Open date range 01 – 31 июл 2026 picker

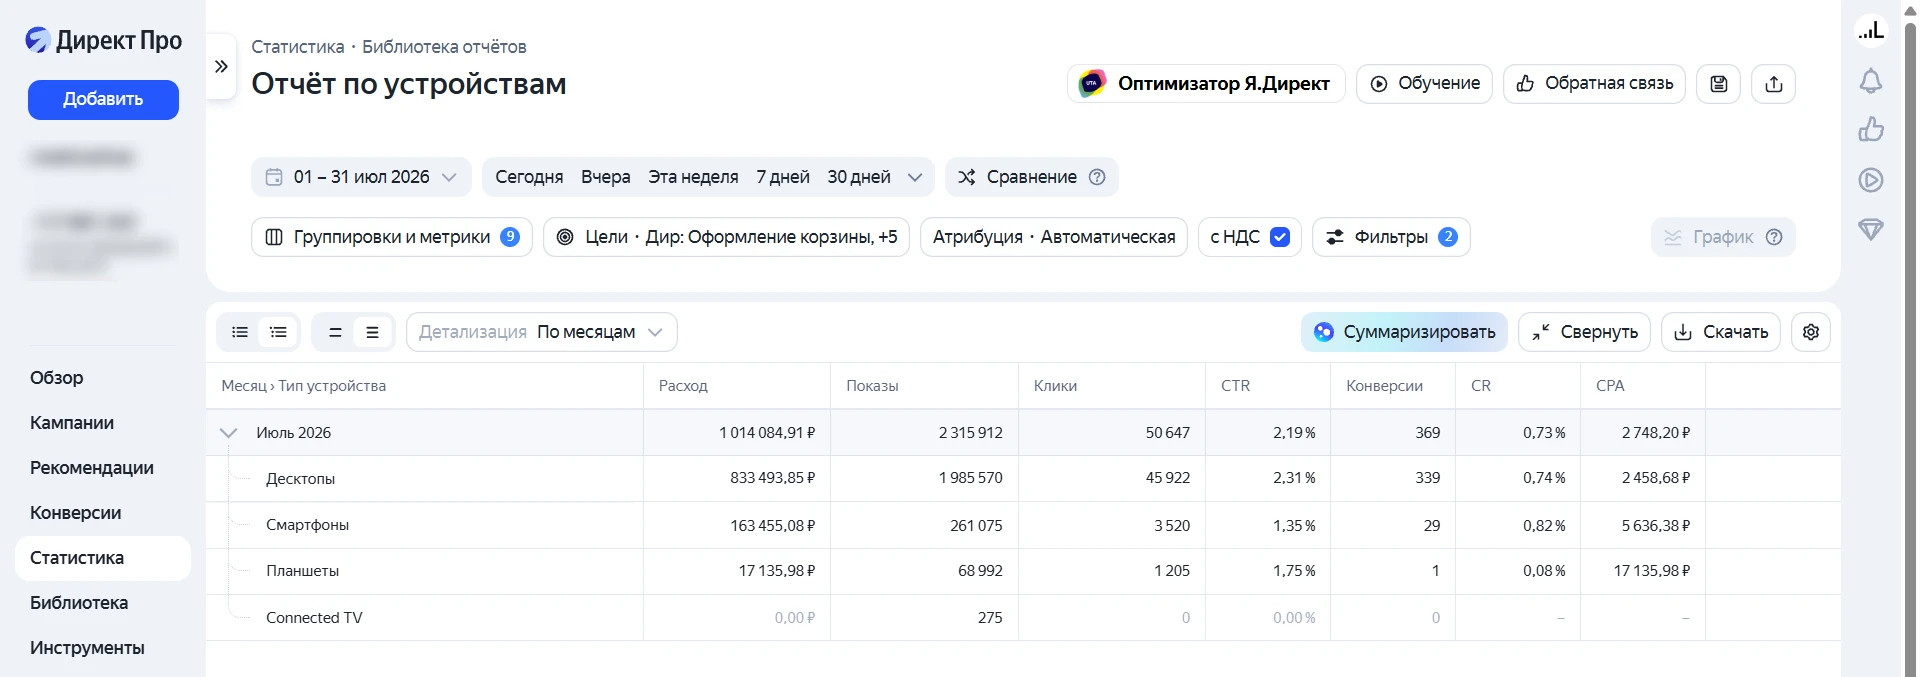pyautogui.click(x=361, y=177)
